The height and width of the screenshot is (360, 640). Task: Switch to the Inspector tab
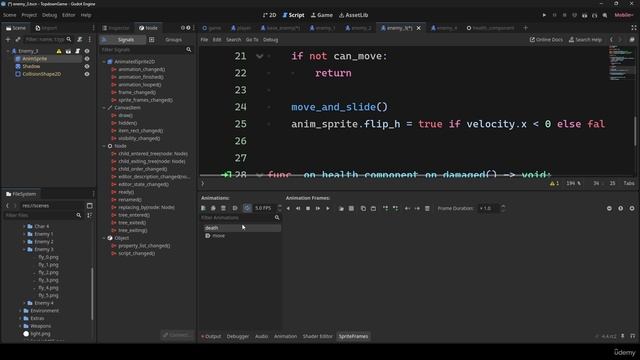click(116, 28)
